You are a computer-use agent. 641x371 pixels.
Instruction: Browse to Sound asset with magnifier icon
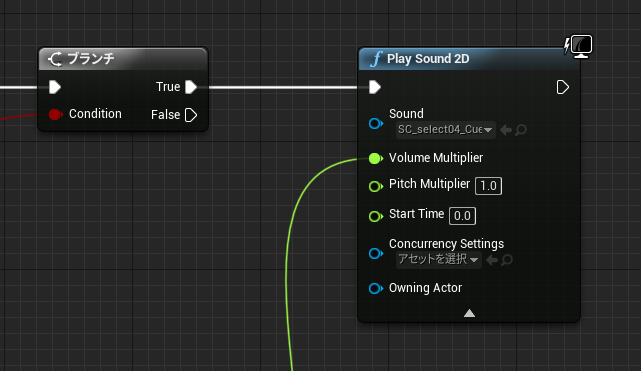click(521, 130)
